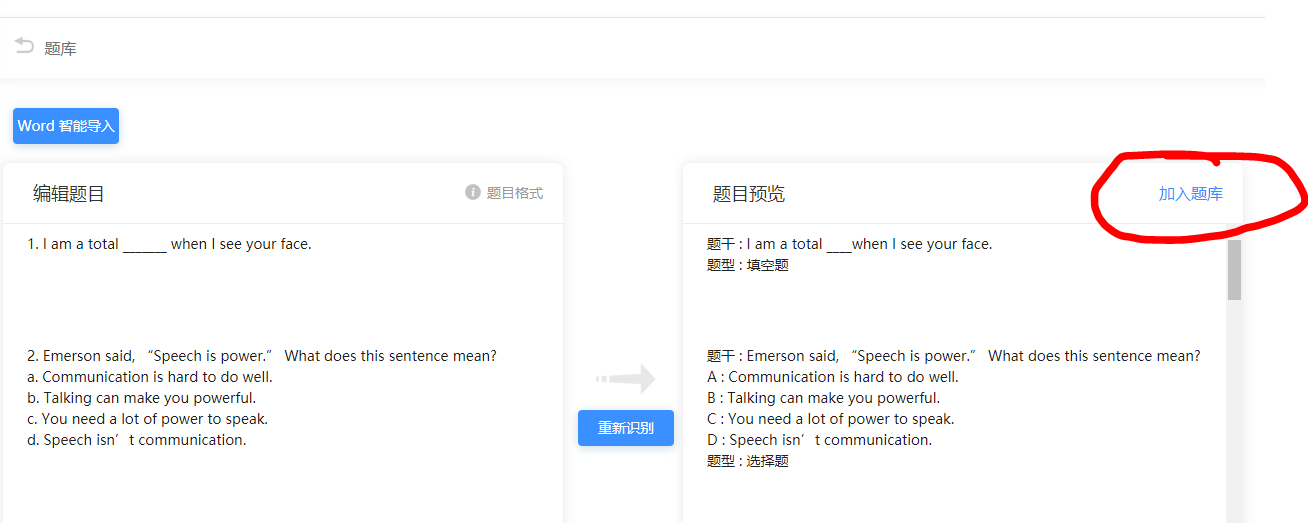Click the info icon beside 题目格式

pos(473,192)
